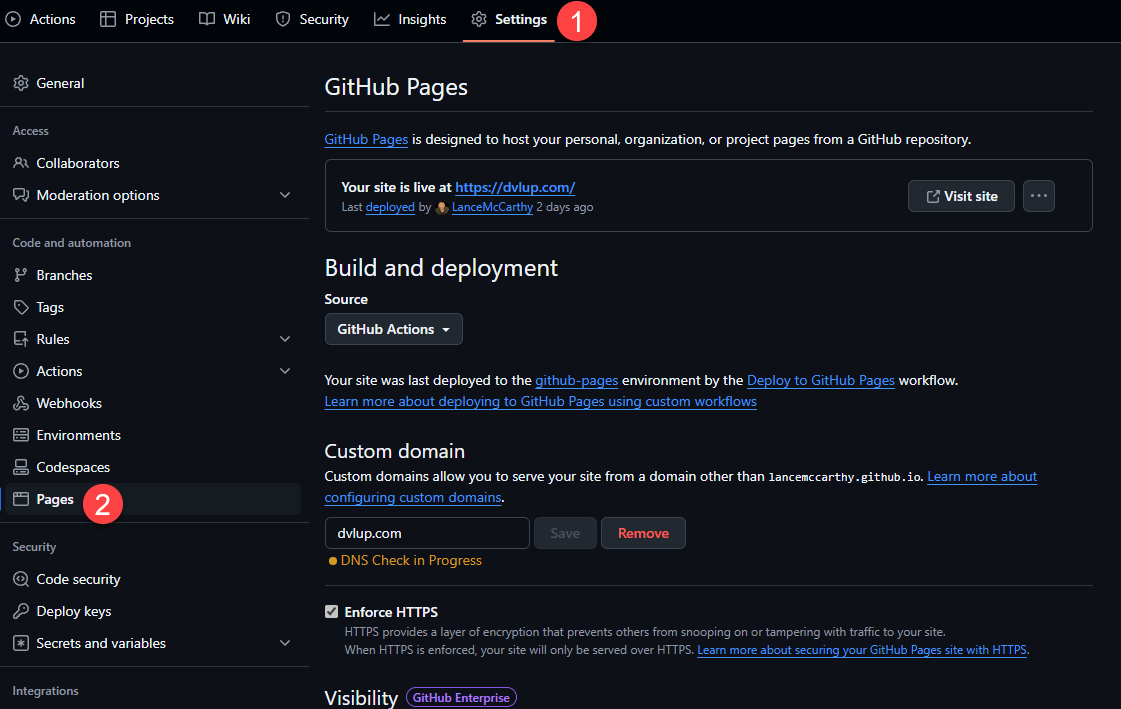Click the custom domain text field

tap(427, 533)
